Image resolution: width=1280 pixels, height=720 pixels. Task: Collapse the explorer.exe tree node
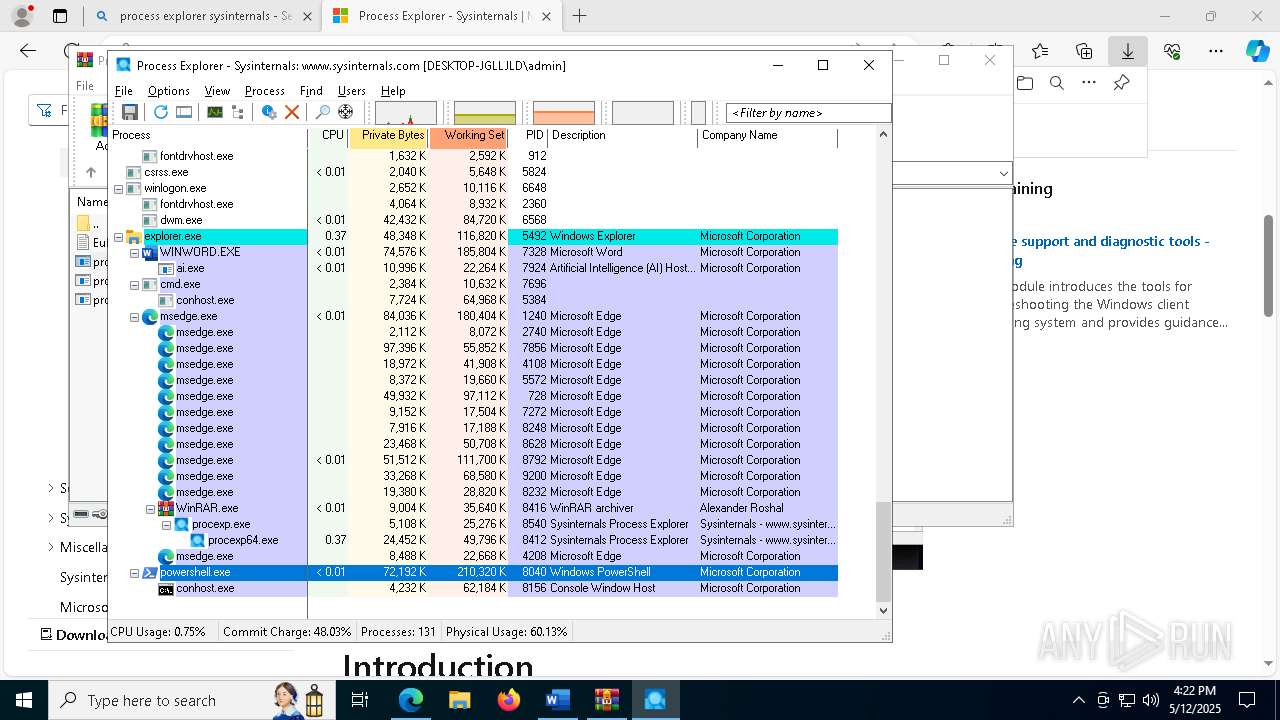pos(119,236)
